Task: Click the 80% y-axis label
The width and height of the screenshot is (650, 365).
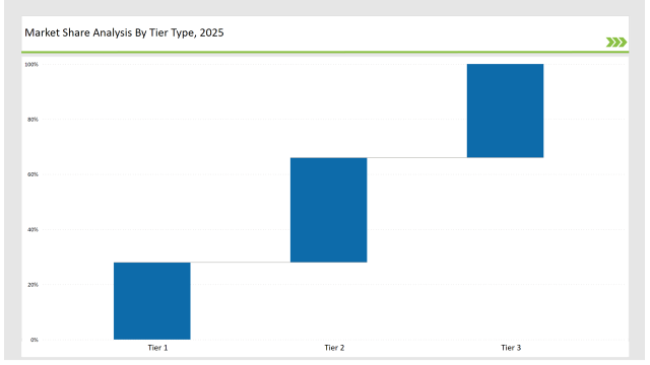Action: 33,119
